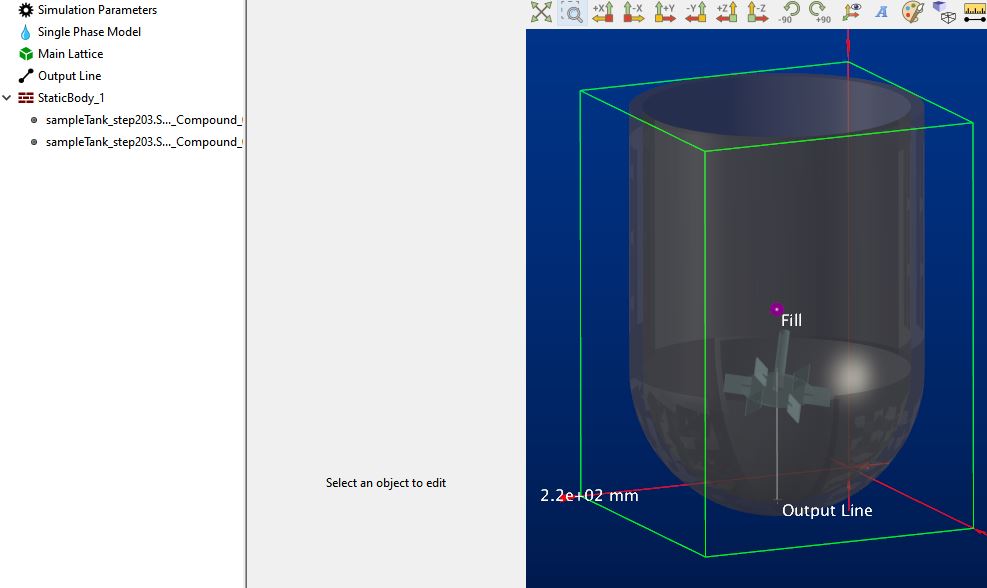Rotate the view by +90 degrees
This screenshot has width=987, height=588.
pos(820,11)
